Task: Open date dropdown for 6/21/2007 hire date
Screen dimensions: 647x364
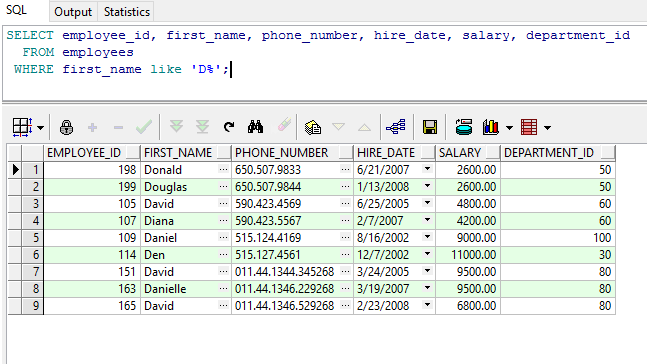Action: coord(427,169)
